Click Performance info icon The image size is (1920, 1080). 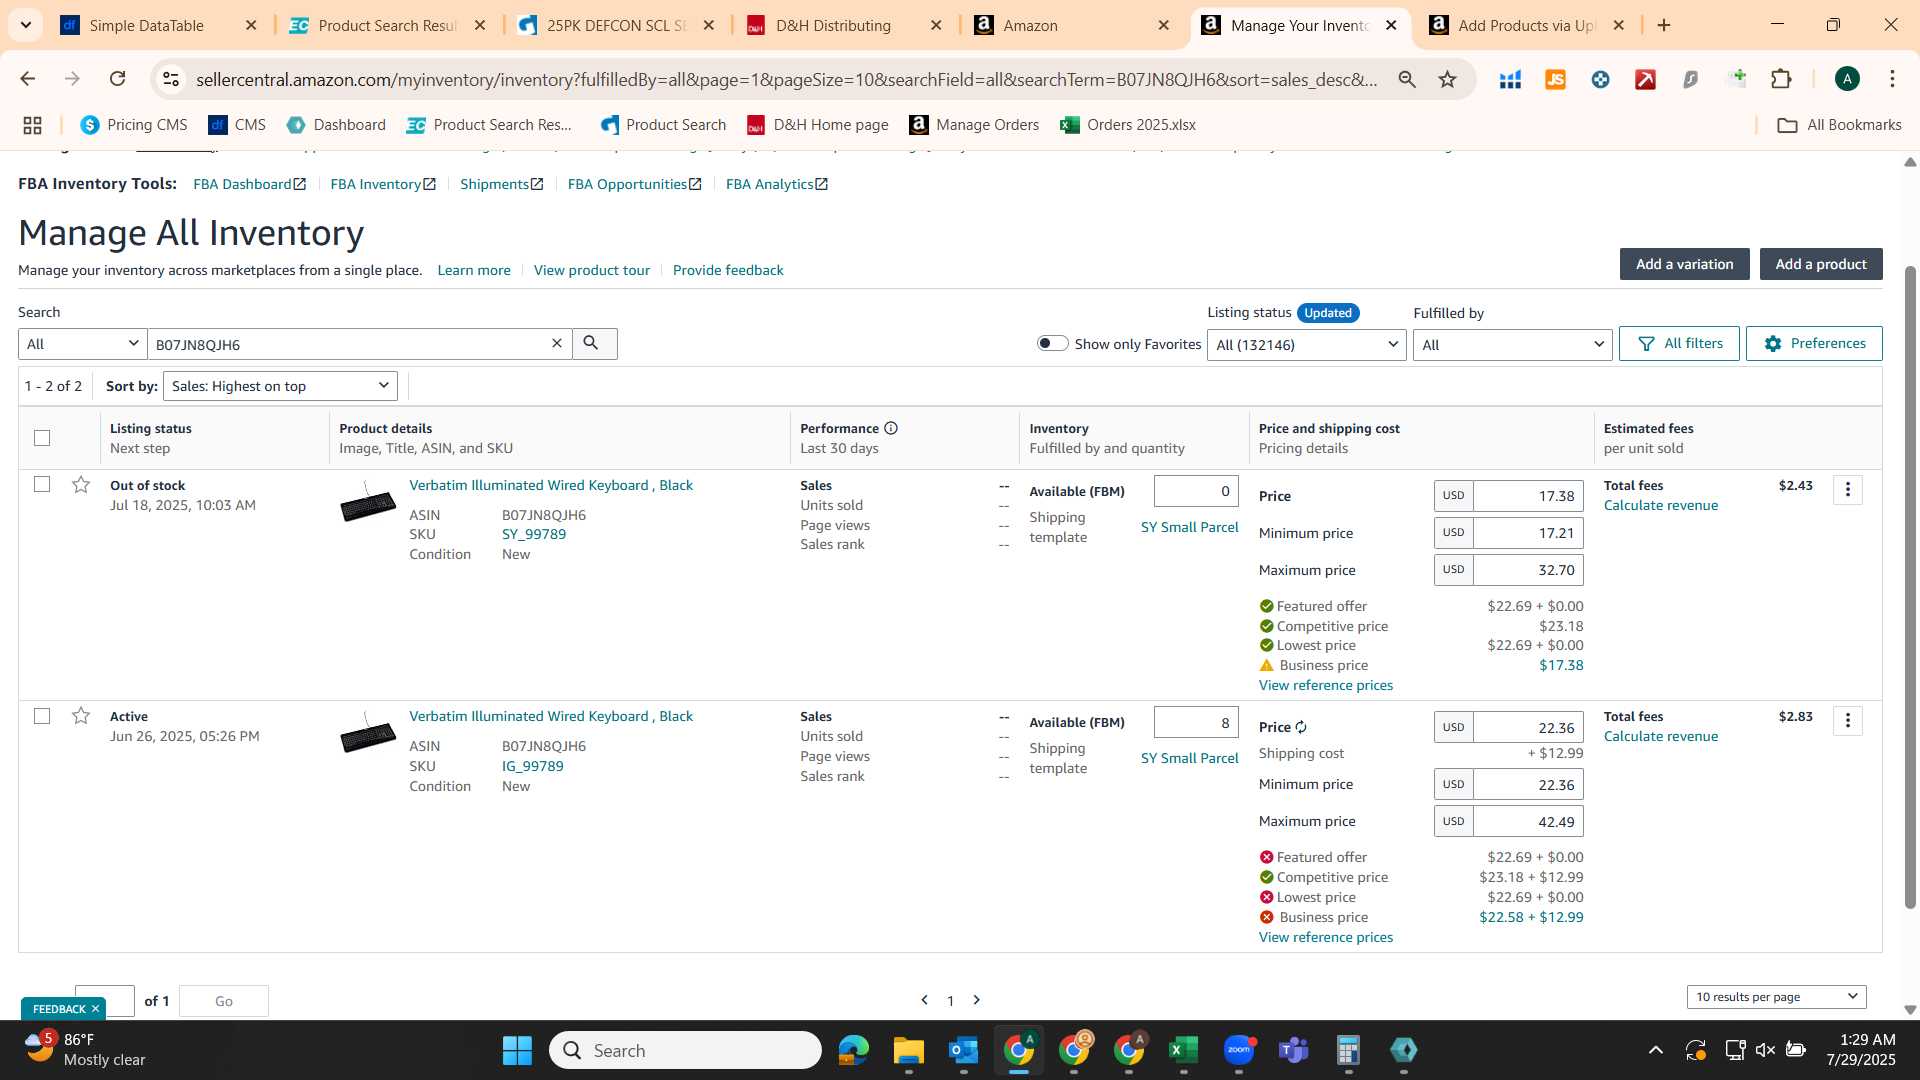[x=891, y=428]
